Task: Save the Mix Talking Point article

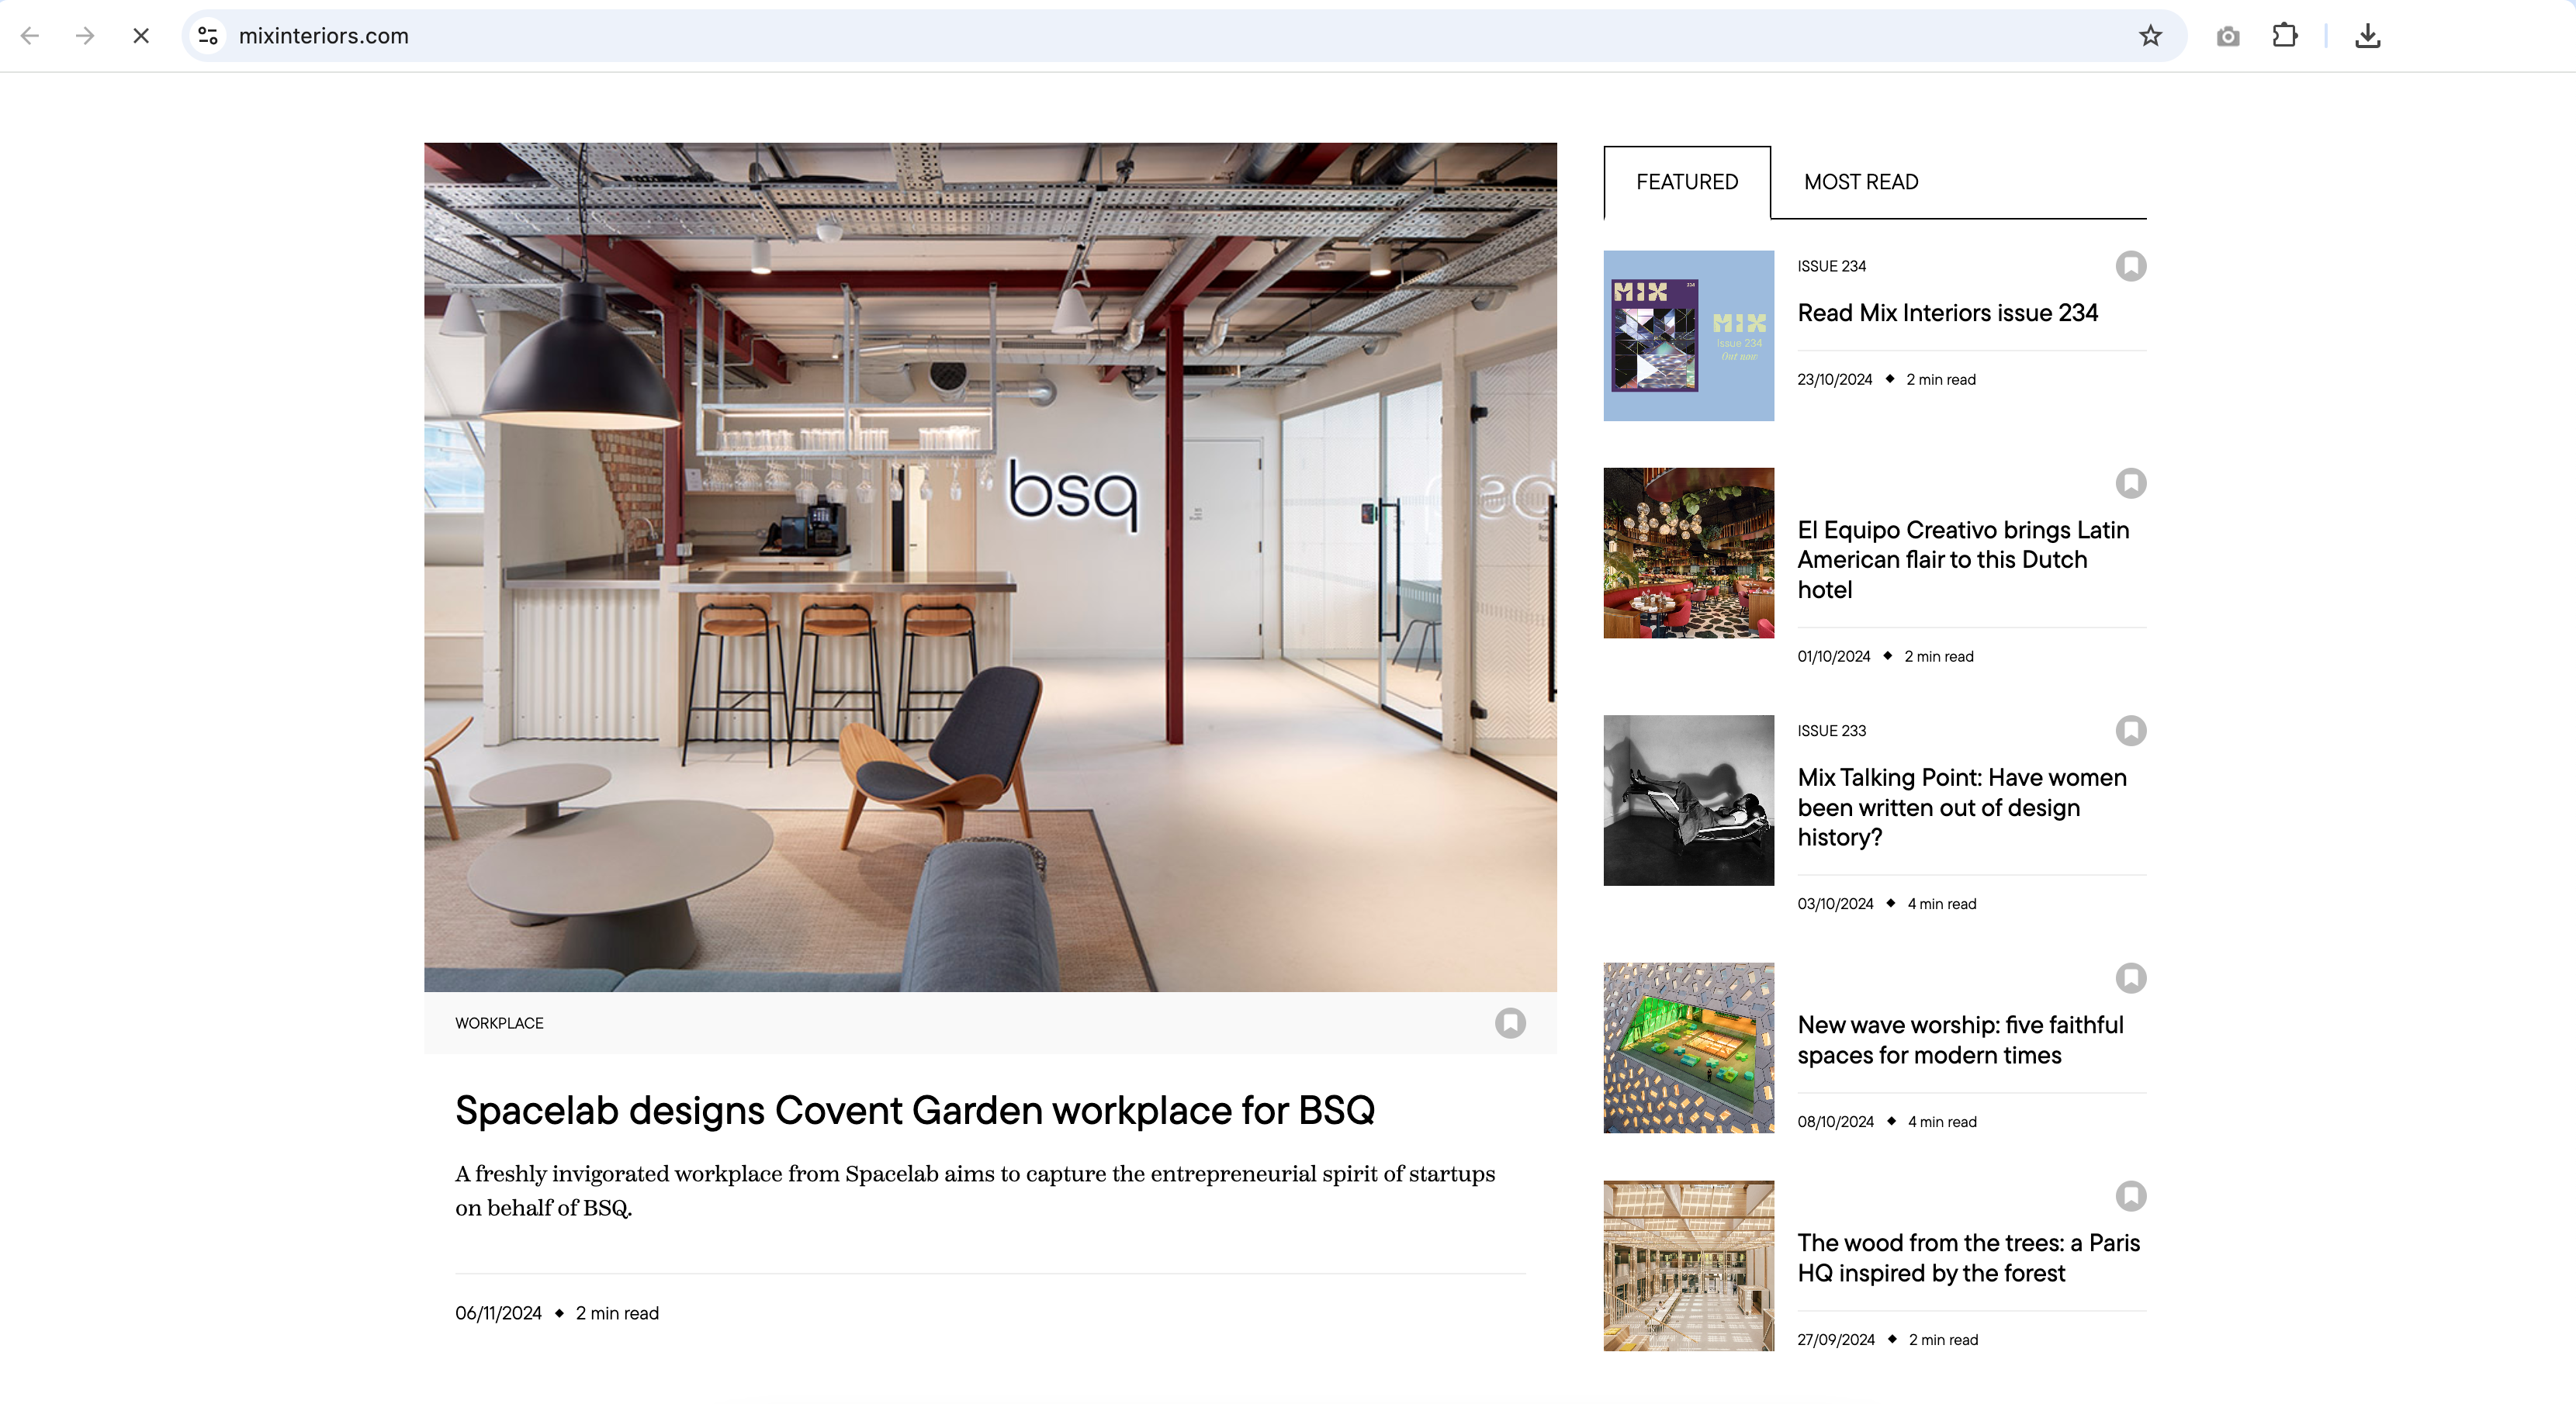Action: pyautogui.click(x=2132, y=731)
